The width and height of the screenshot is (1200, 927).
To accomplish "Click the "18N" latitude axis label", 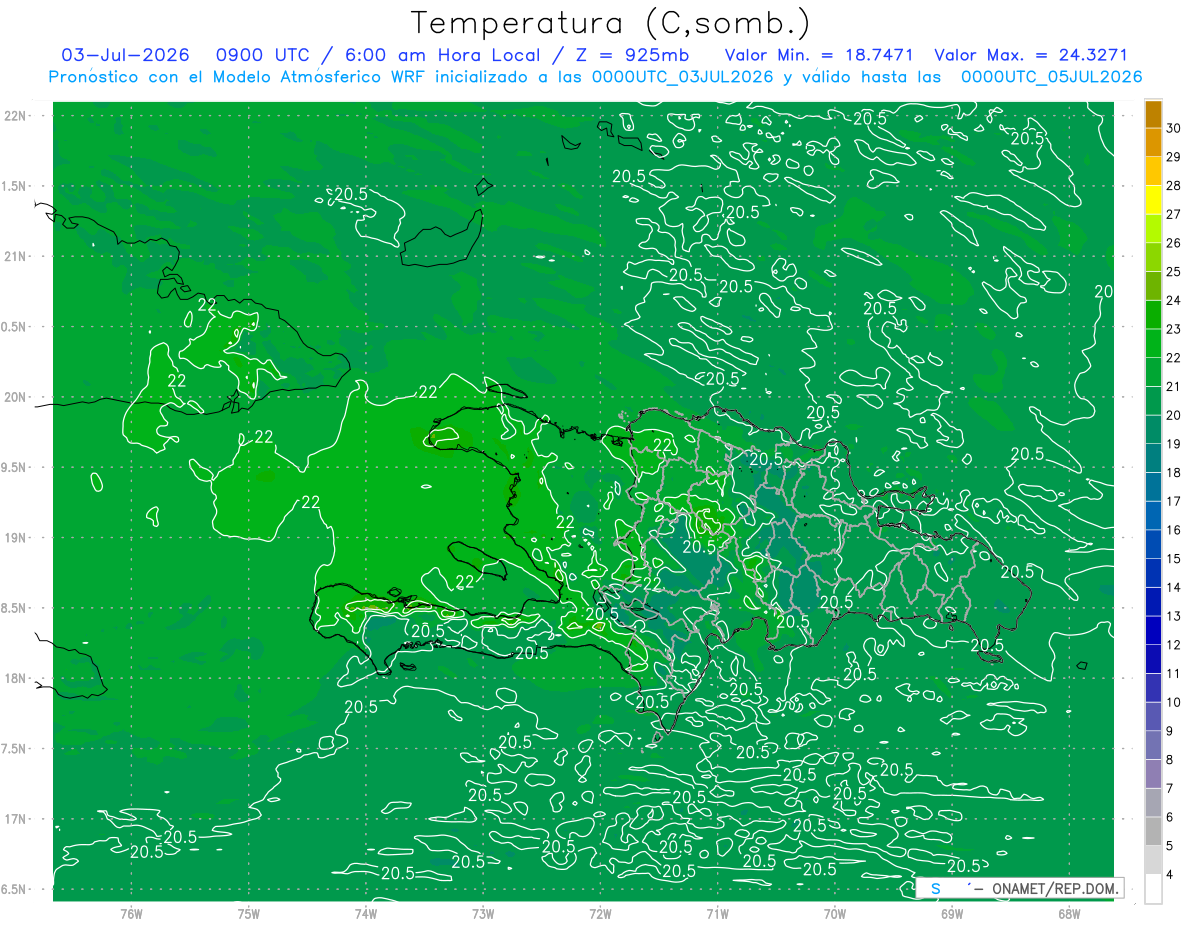I will (14, 679).
